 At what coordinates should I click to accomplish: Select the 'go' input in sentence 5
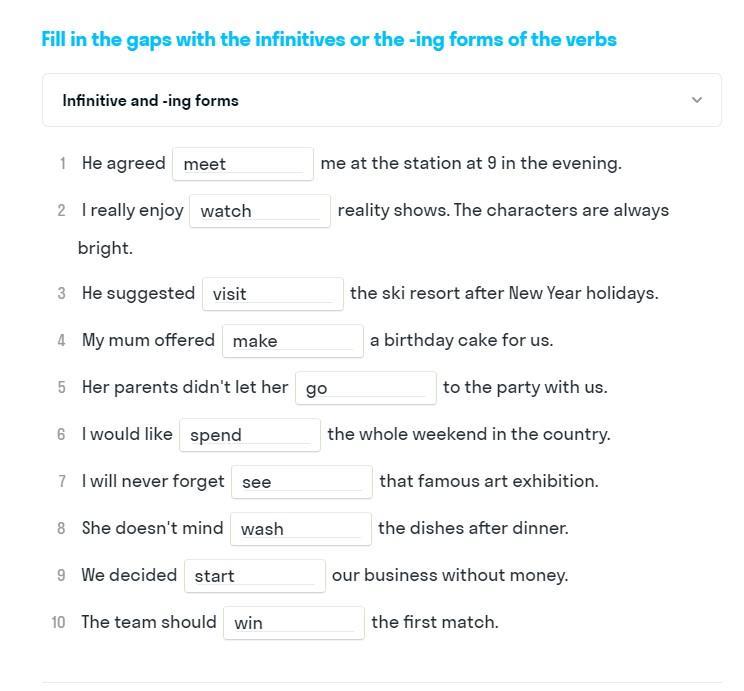365,388
